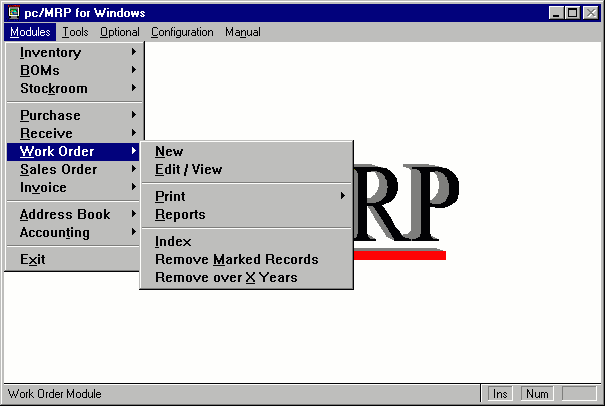
Task: Click the pc/MRP application icon in title bar
Action: tap(14, 12)
